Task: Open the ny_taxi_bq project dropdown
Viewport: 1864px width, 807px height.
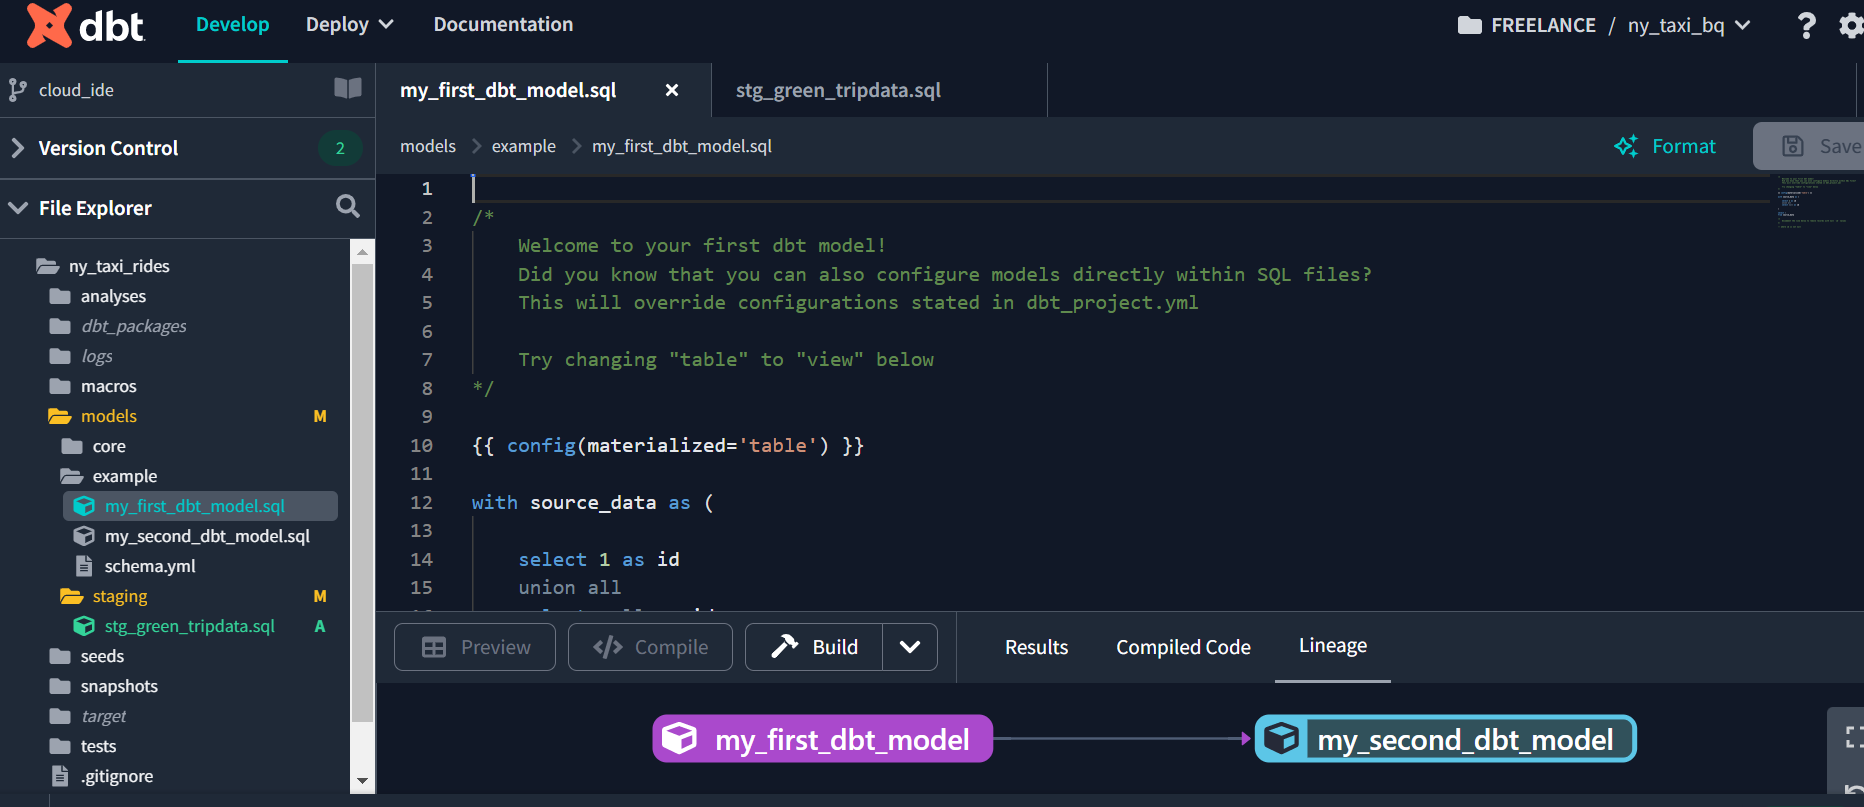Action: coord(1689,25)
